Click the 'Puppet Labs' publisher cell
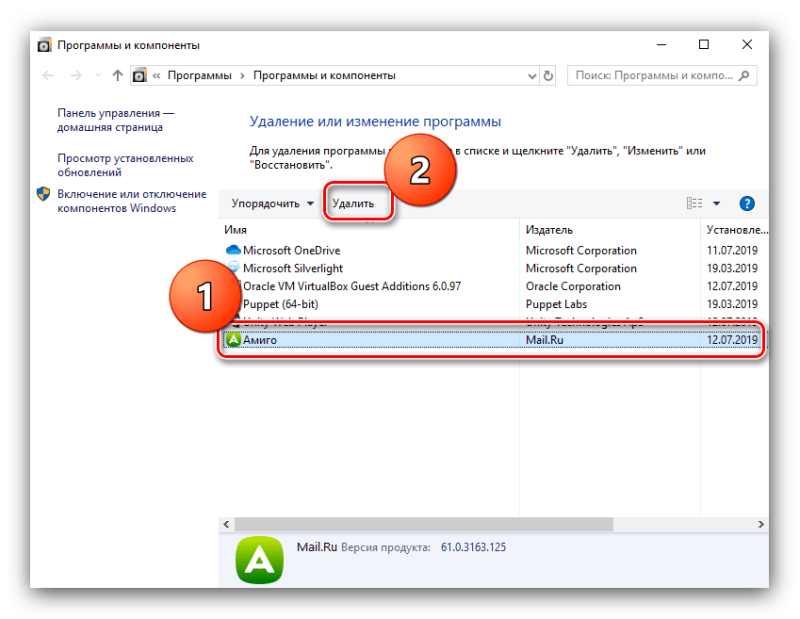800x619 pixels. coord(556,304)
